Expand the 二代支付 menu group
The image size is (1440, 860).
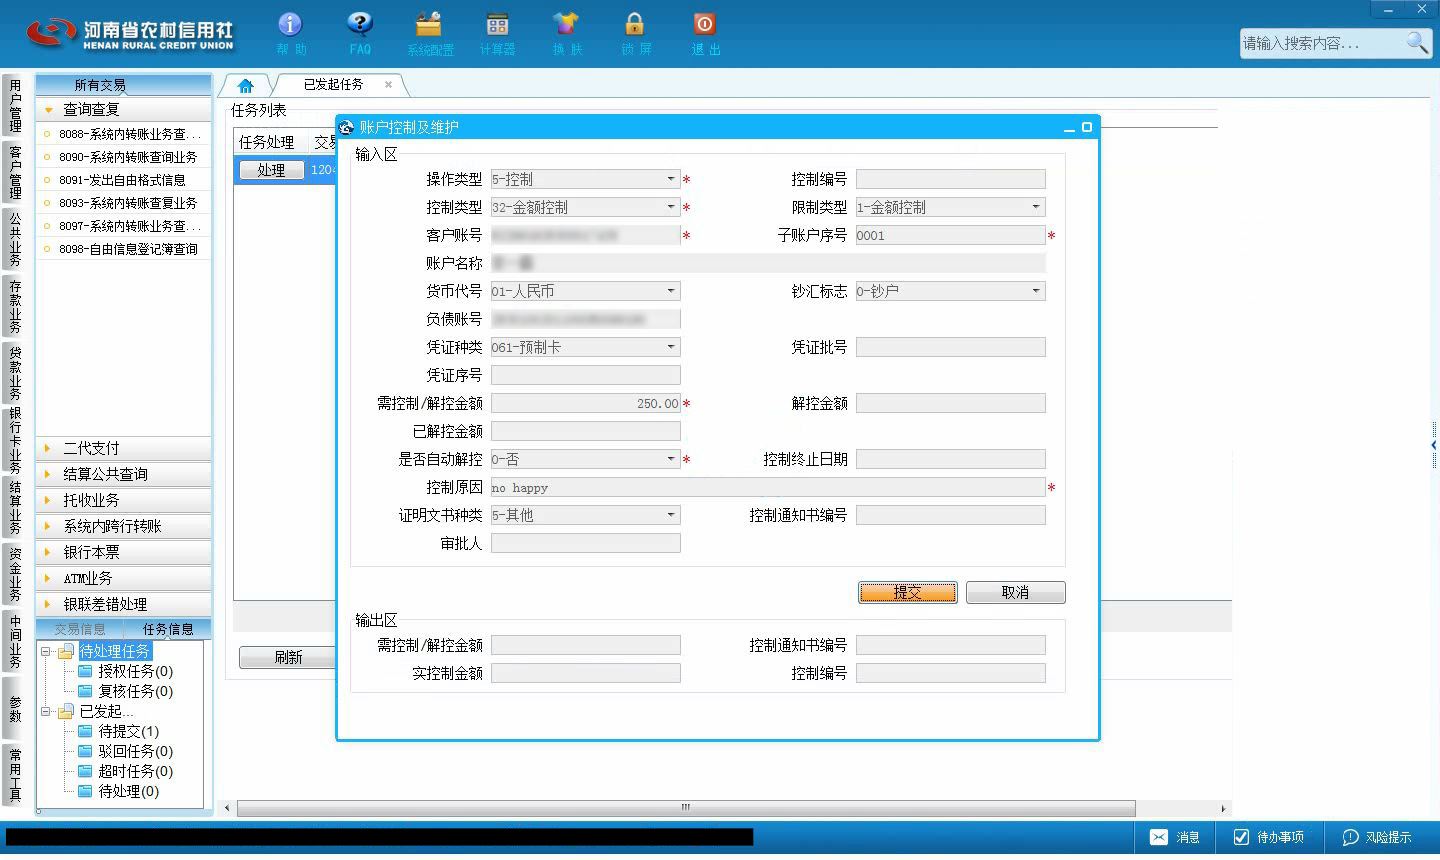(123, 448)
